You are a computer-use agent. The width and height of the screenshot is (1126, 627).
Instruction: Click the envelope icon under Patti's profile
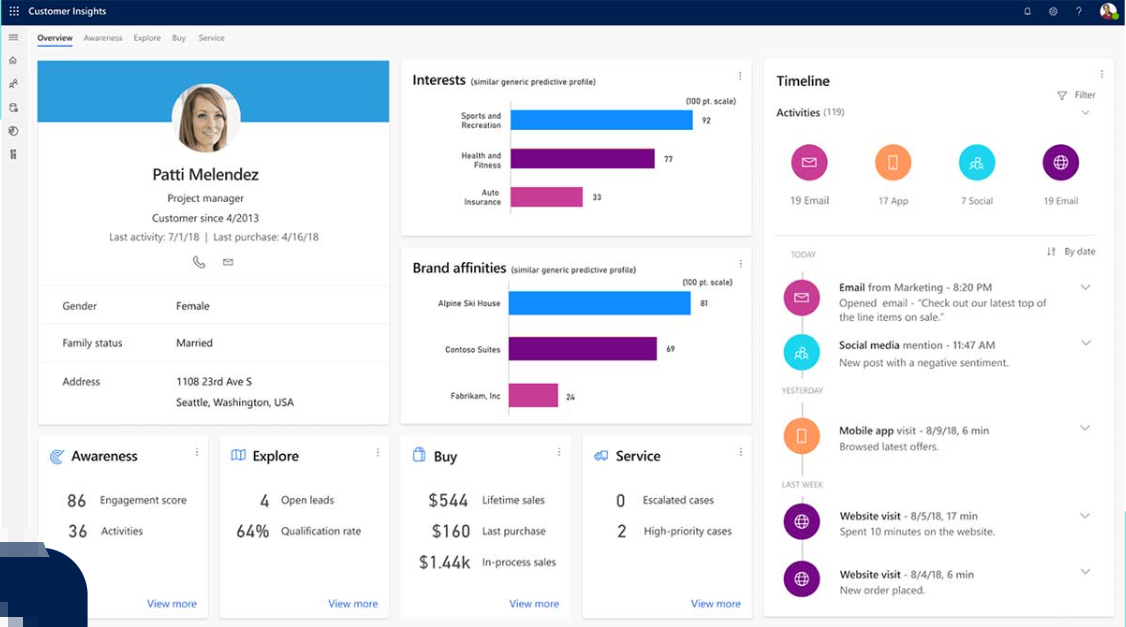point(228,262)
